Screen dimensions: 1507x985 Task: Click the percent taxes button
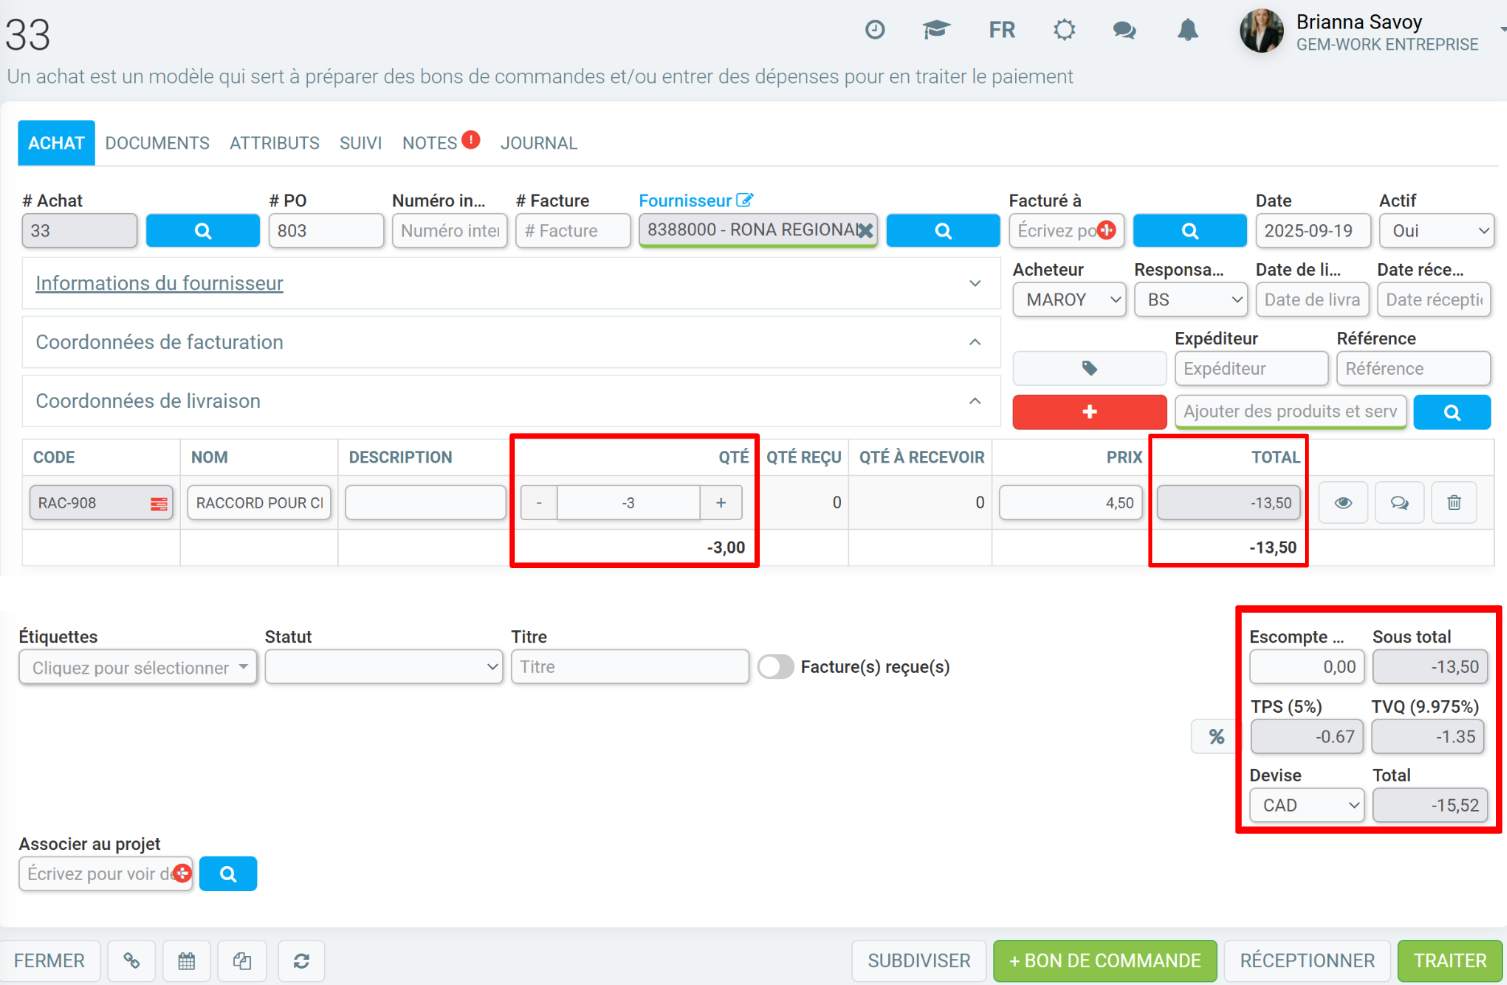click(1217, 736)
